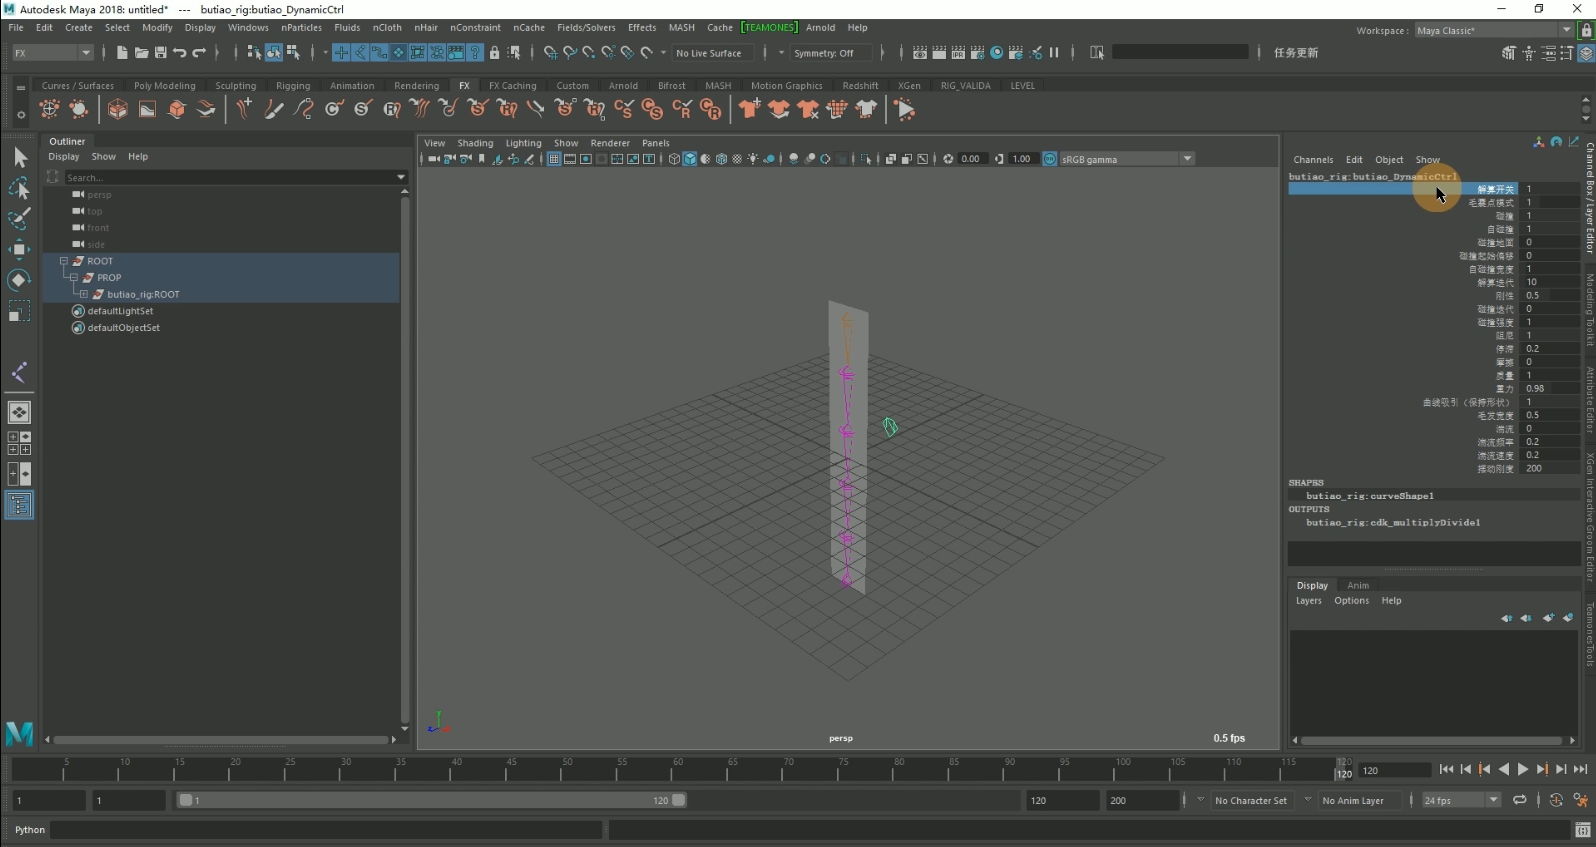The image size is (1596, 847).
Task: Collapse the ROOT node in Outliner
Action: coord(63,261)
